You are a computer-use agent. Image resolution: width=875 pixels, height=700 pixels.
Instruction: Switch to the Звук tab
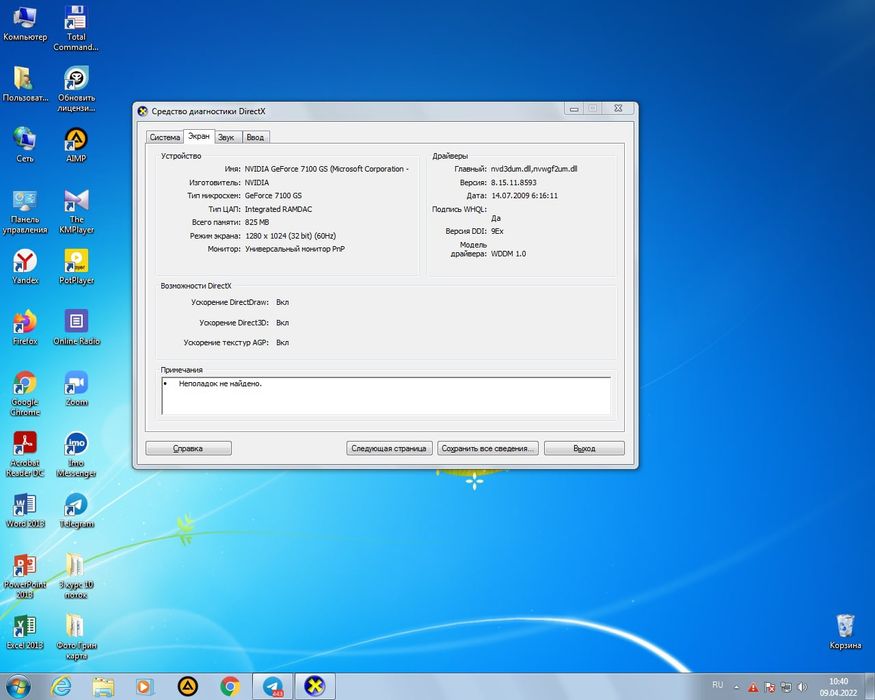point(226,137)
